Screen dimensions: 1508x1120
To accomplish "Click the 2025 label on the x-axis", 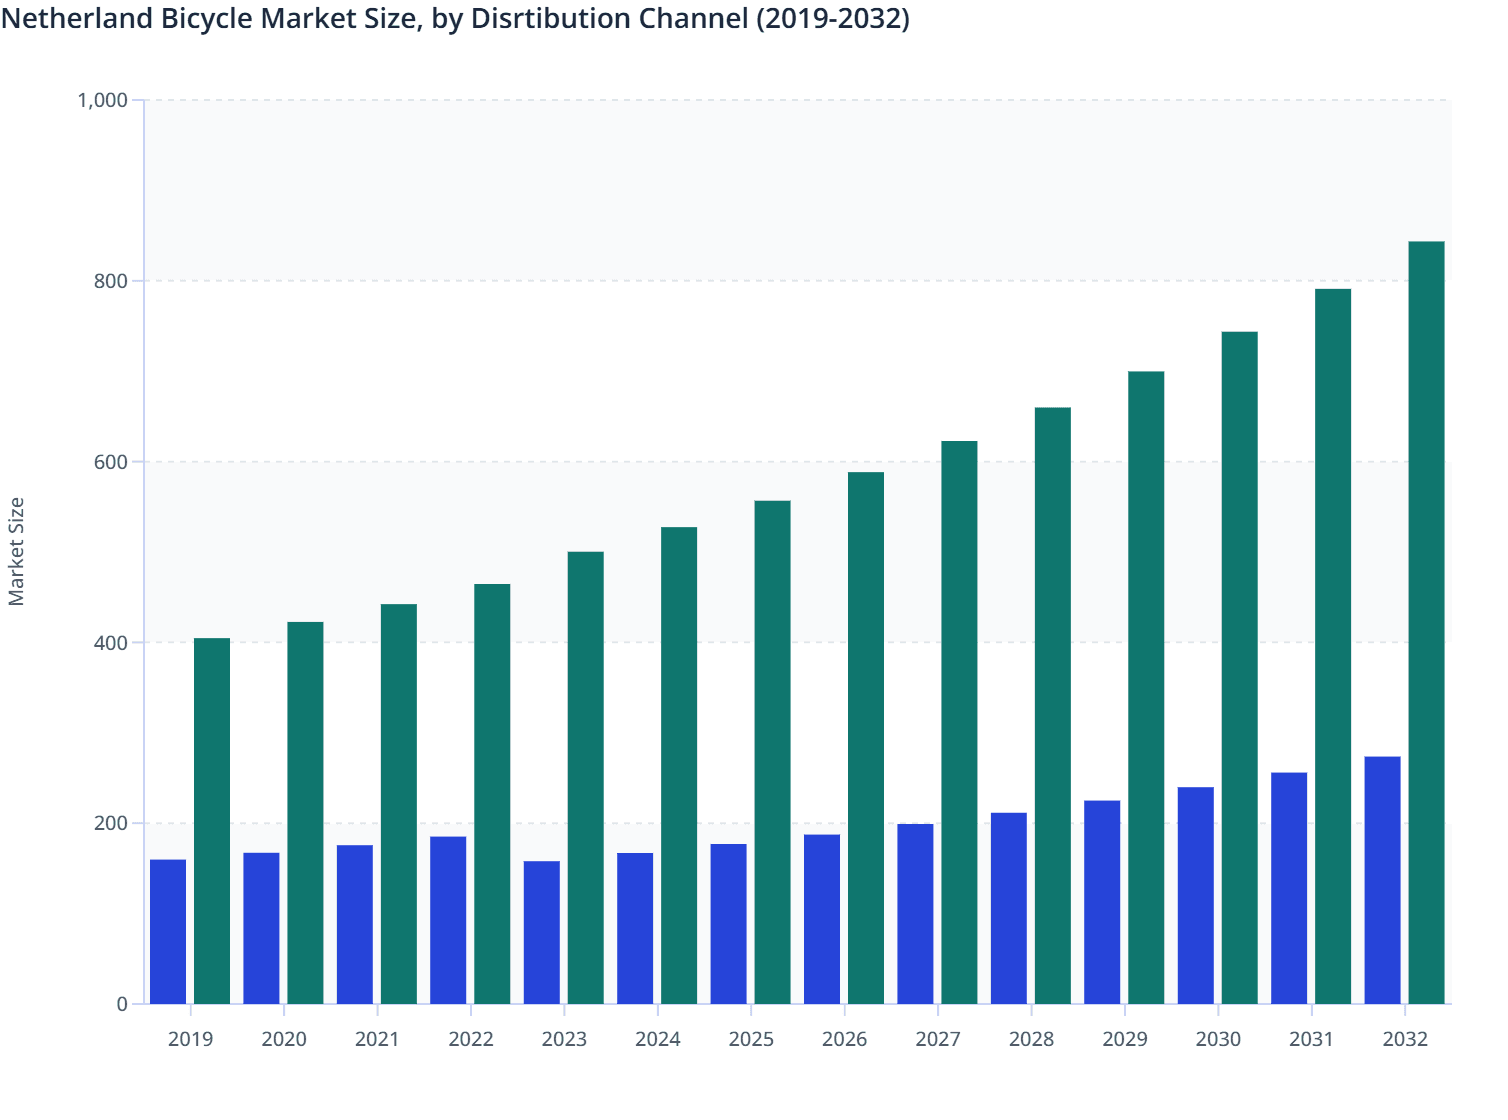I will 750,1040.
